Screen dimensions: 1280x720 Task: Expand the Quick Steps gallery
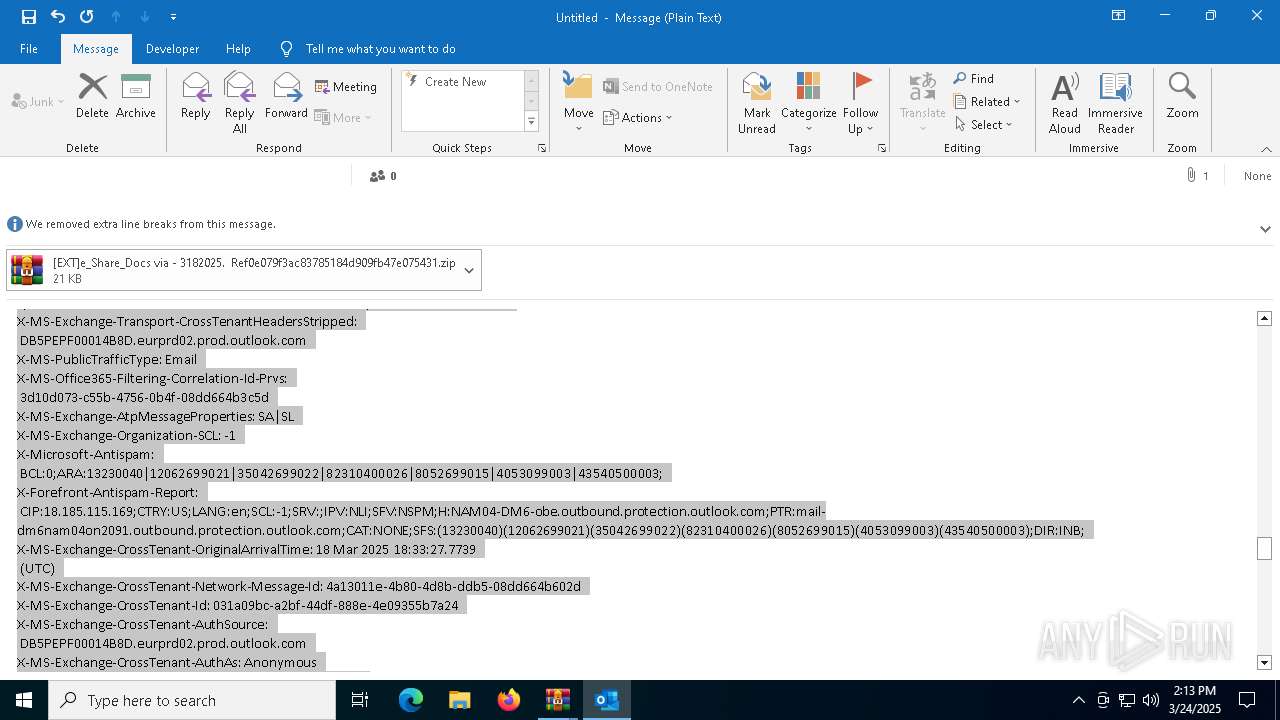tap(531, 122)
